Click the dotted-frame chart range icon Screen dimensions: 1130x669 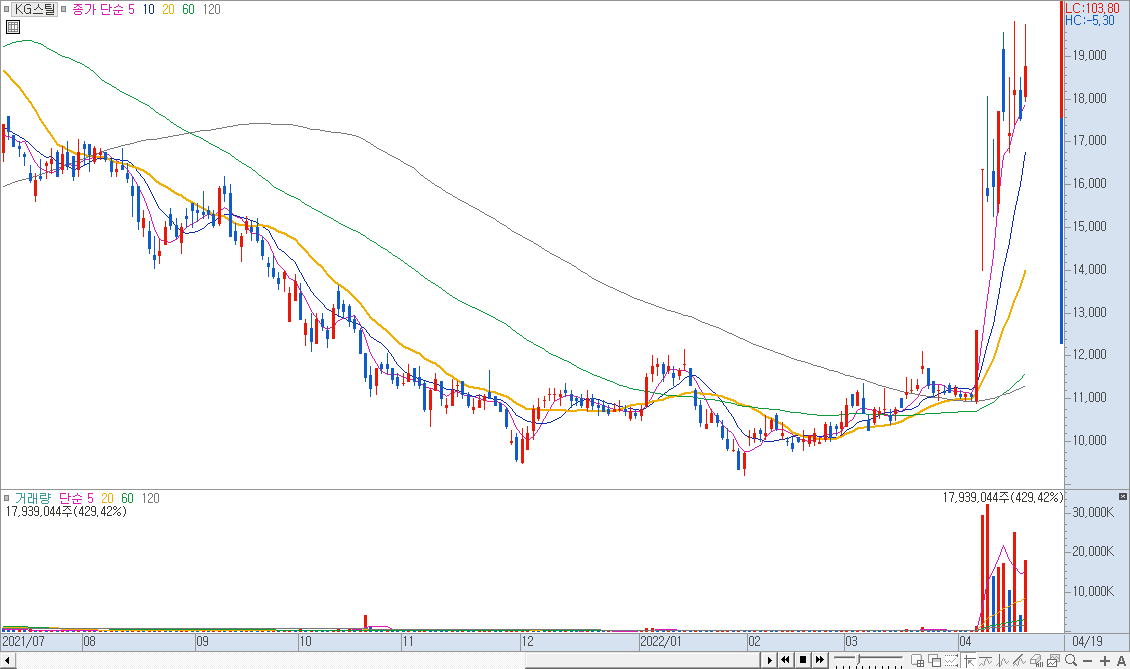coord(951,660)
